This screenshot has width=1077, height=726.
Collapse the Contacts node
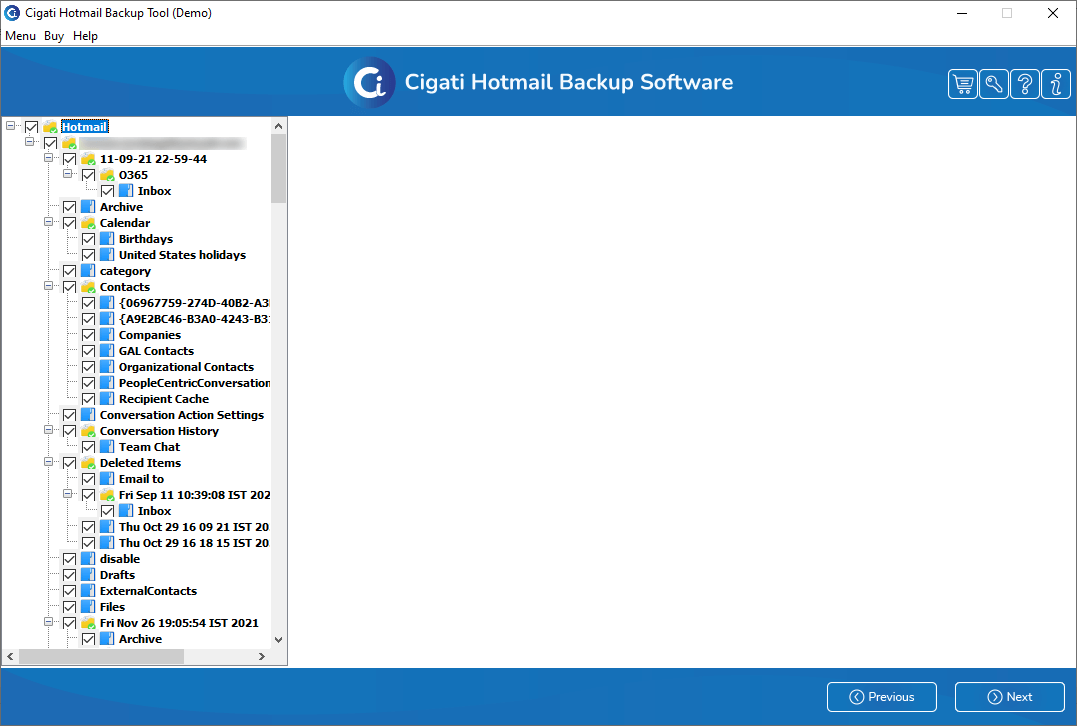tap(49, 286)
